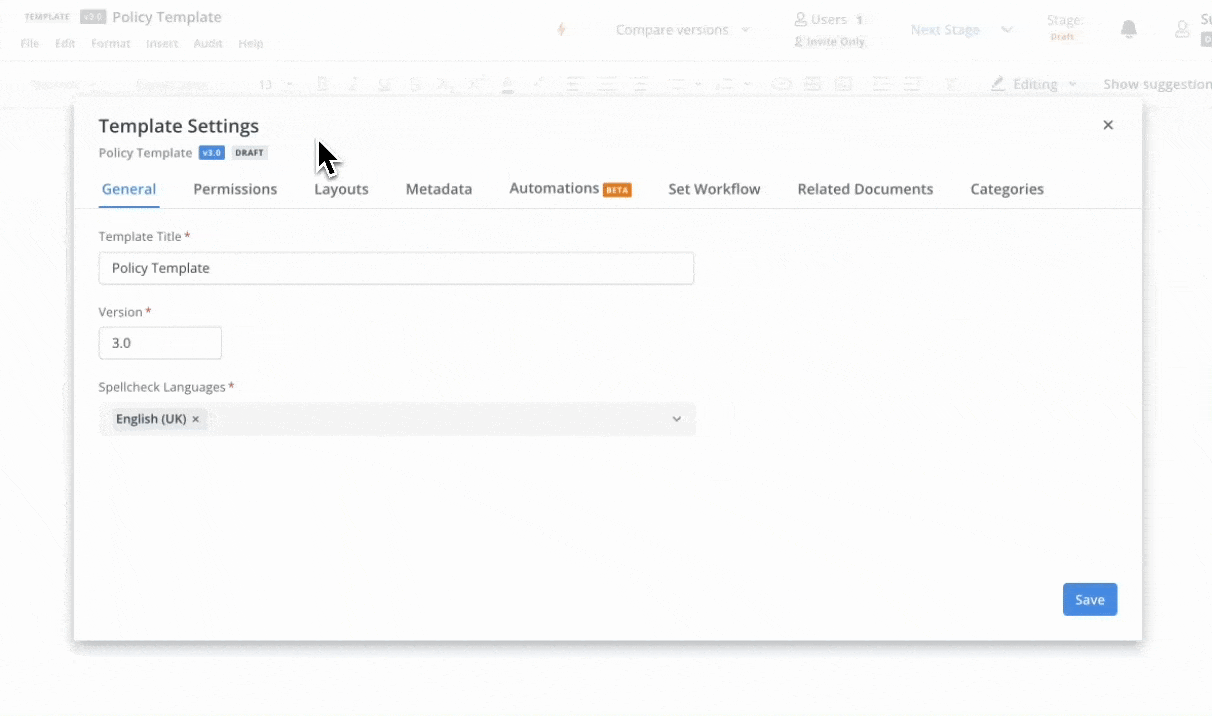This screenshot has width=1212, height=716.
Task: Click the notification bell icon
Action: tap(1129, 30)
